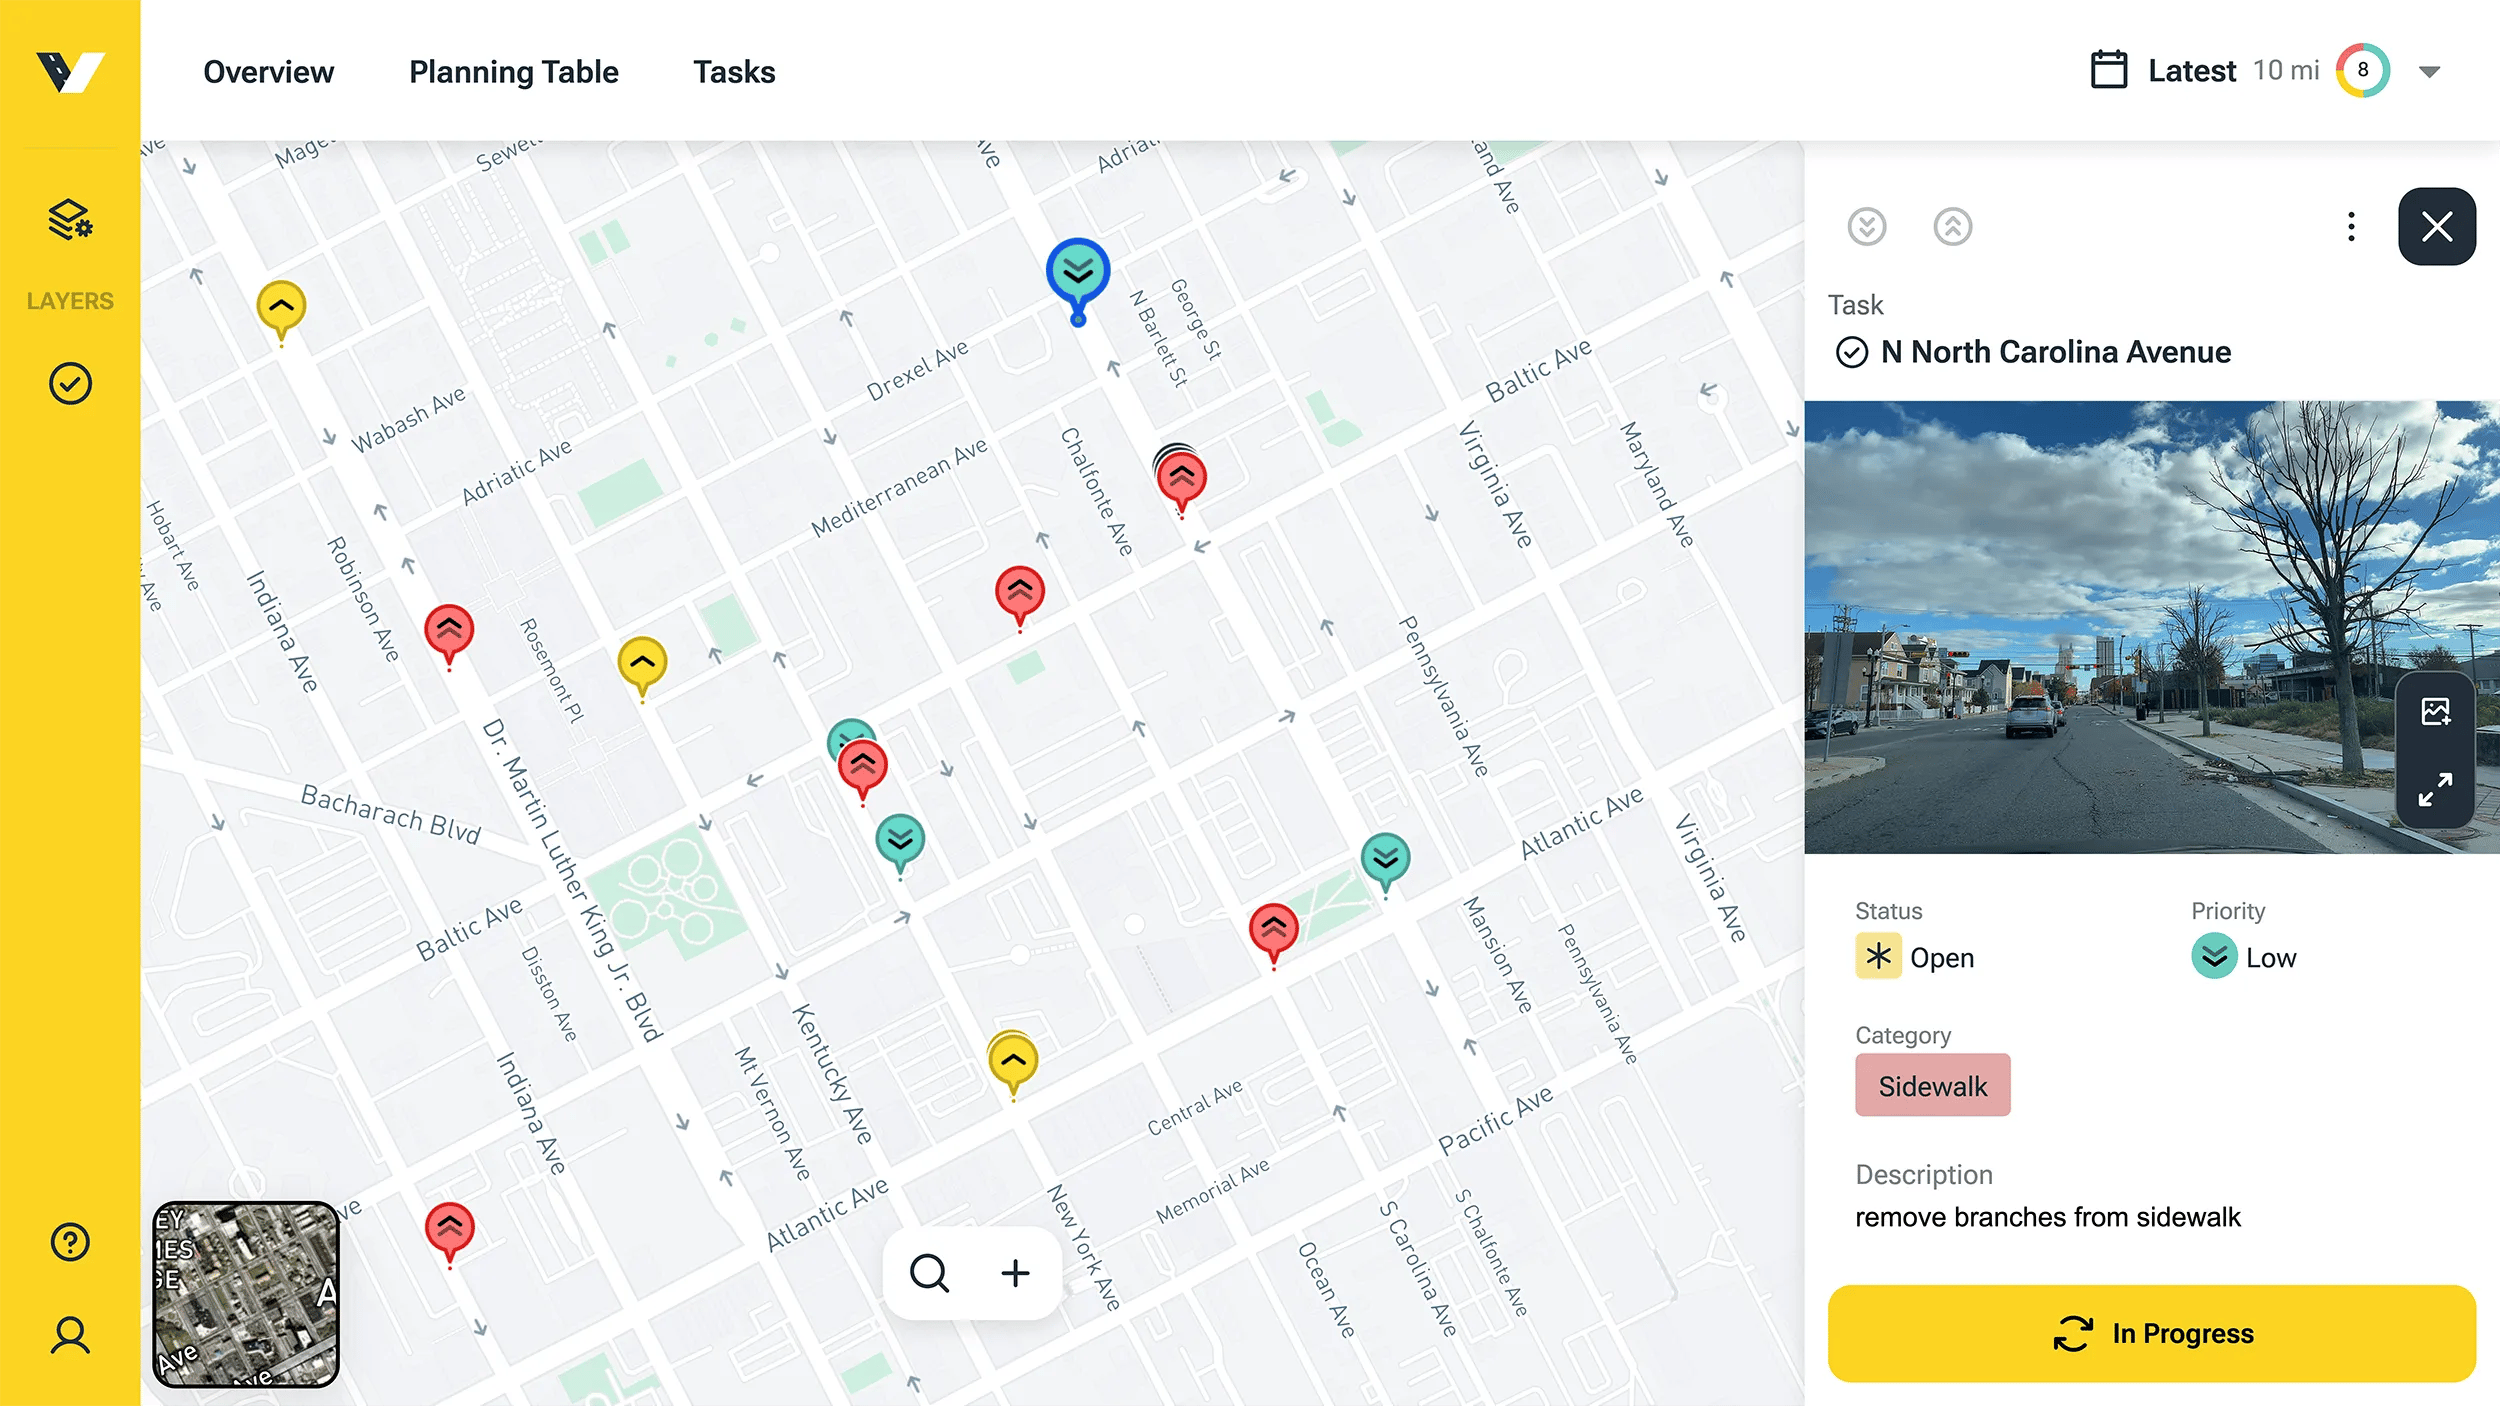Expand the task photo to fullscreen
The height and width of the screenshot is (1406, 2500).
coord(2435,789)
